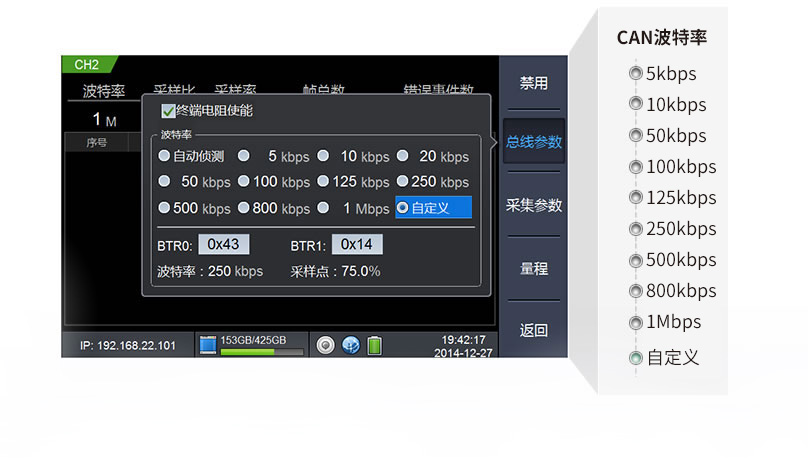Click the 19:42:17 clock in status bar

point(463,340)
